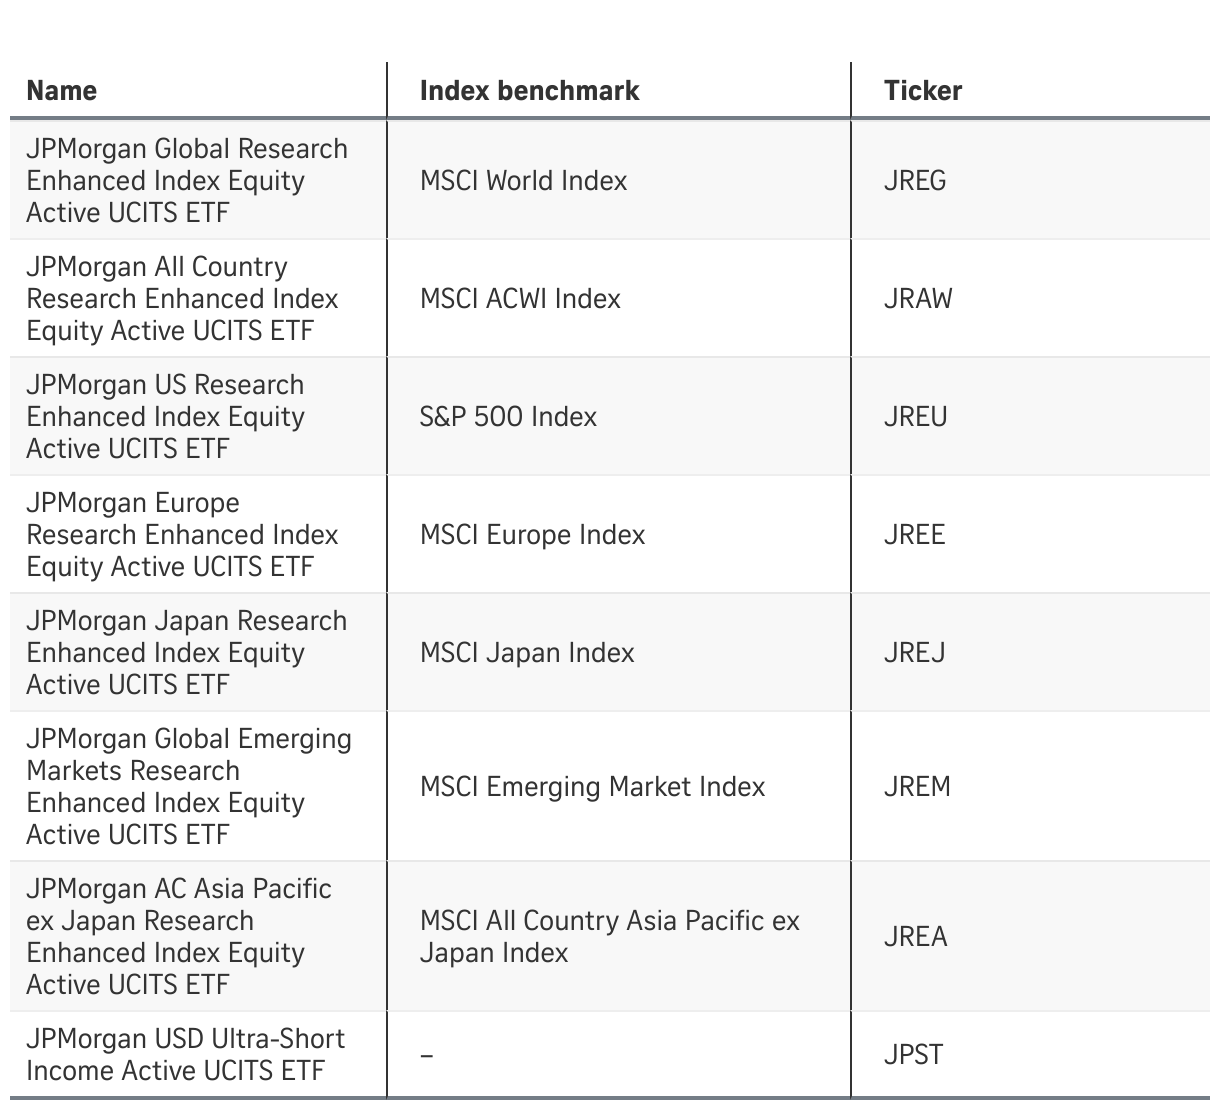Select JPMorgan Europe Research Enhanced Index name
Screen dimensions: 1220x1110
coord(182,535)
